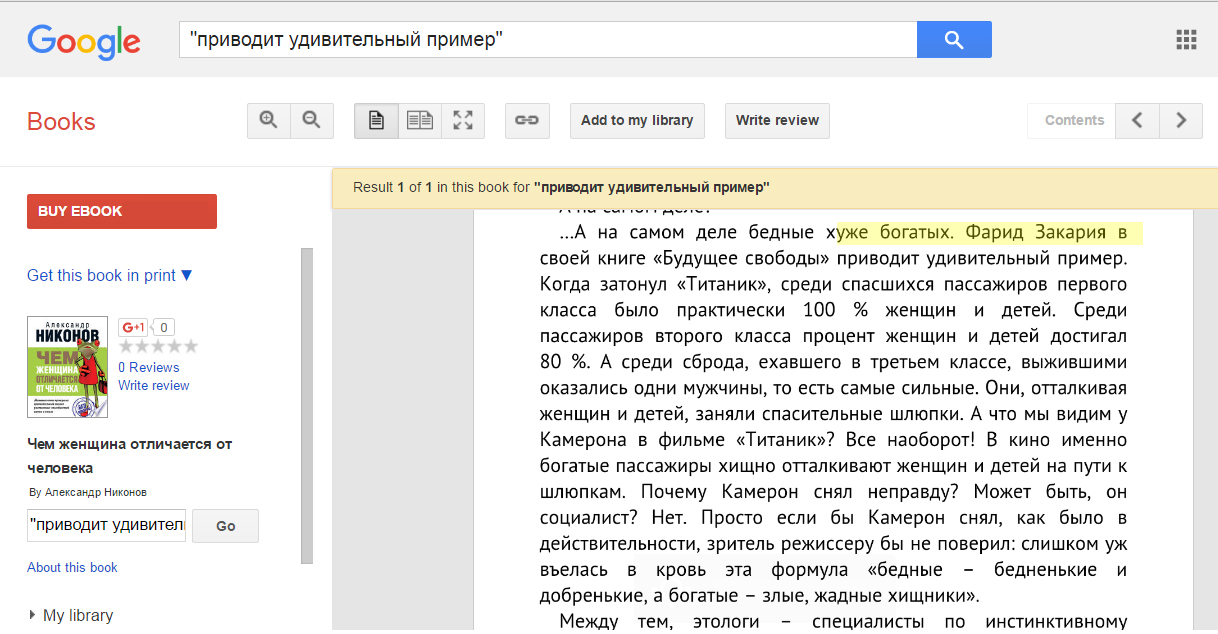Open the Google apps grid
The height and width of the screenshot is (634, 1218).
tap(1186, 40)
